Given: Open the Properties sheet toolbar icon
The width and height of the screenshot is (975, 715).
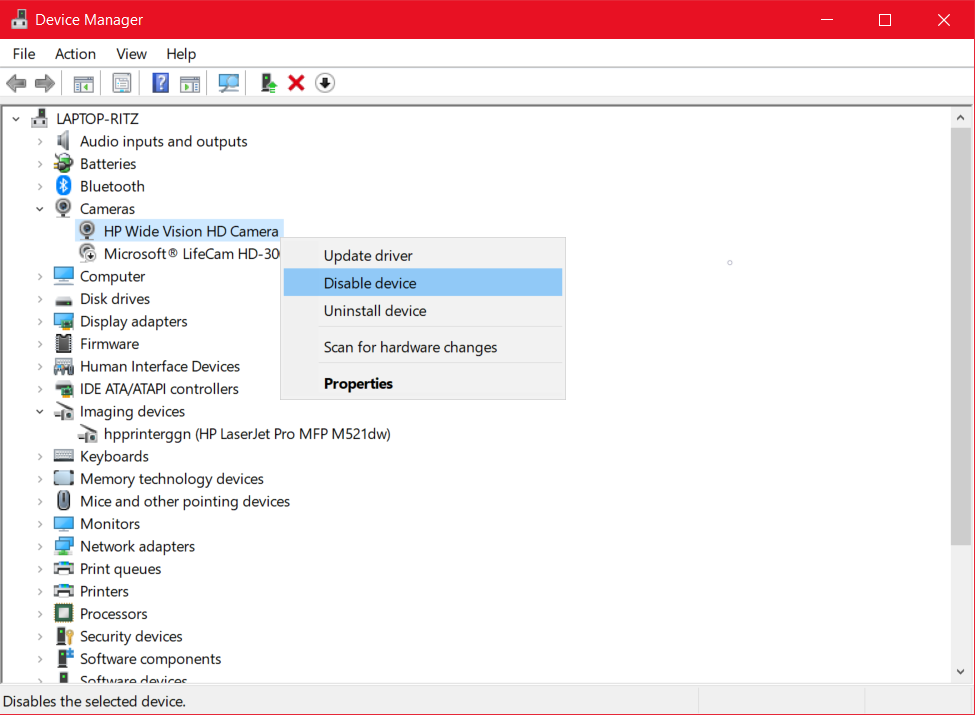Looking at the screenshot, I should pos(122,83).
